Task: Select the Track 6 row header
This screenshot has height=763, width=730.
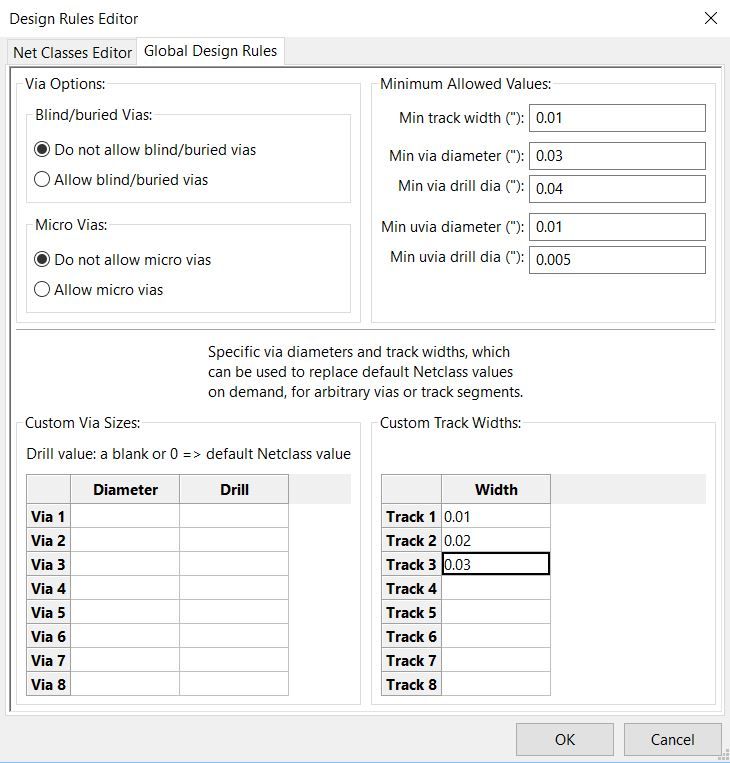Action: pyautogui.click(x=411, y=636)
